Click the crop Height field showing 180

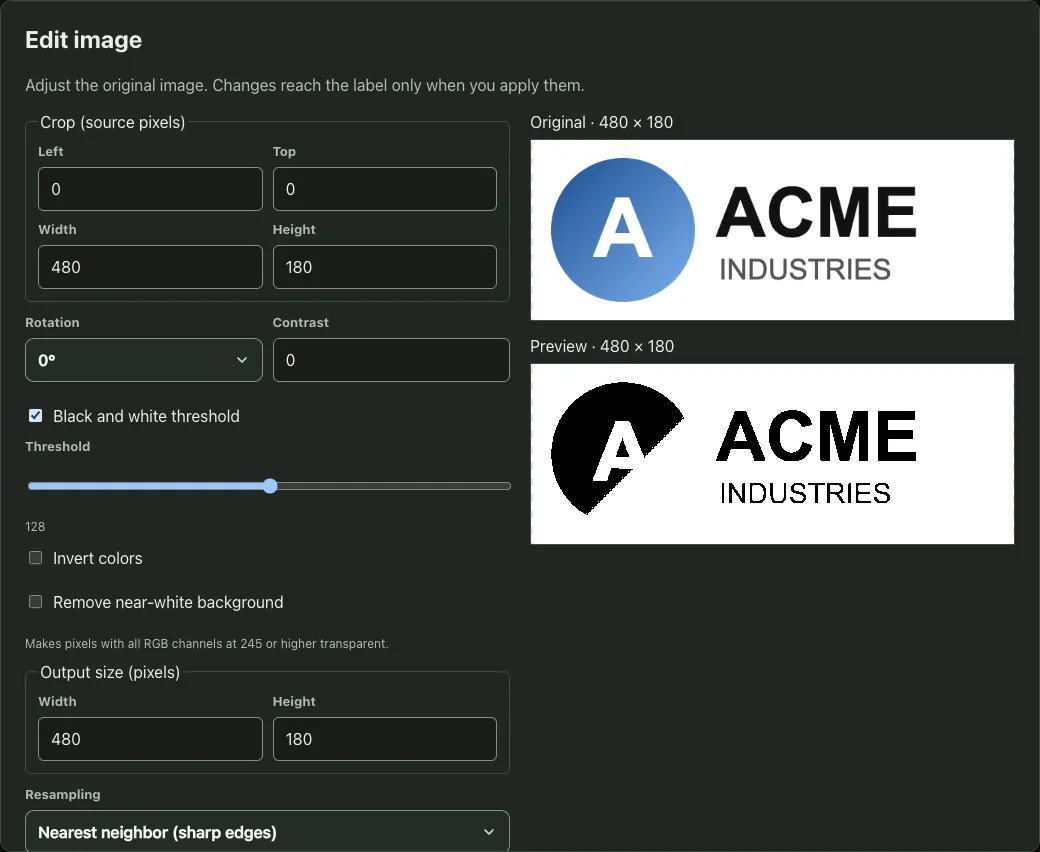(385, 267)
